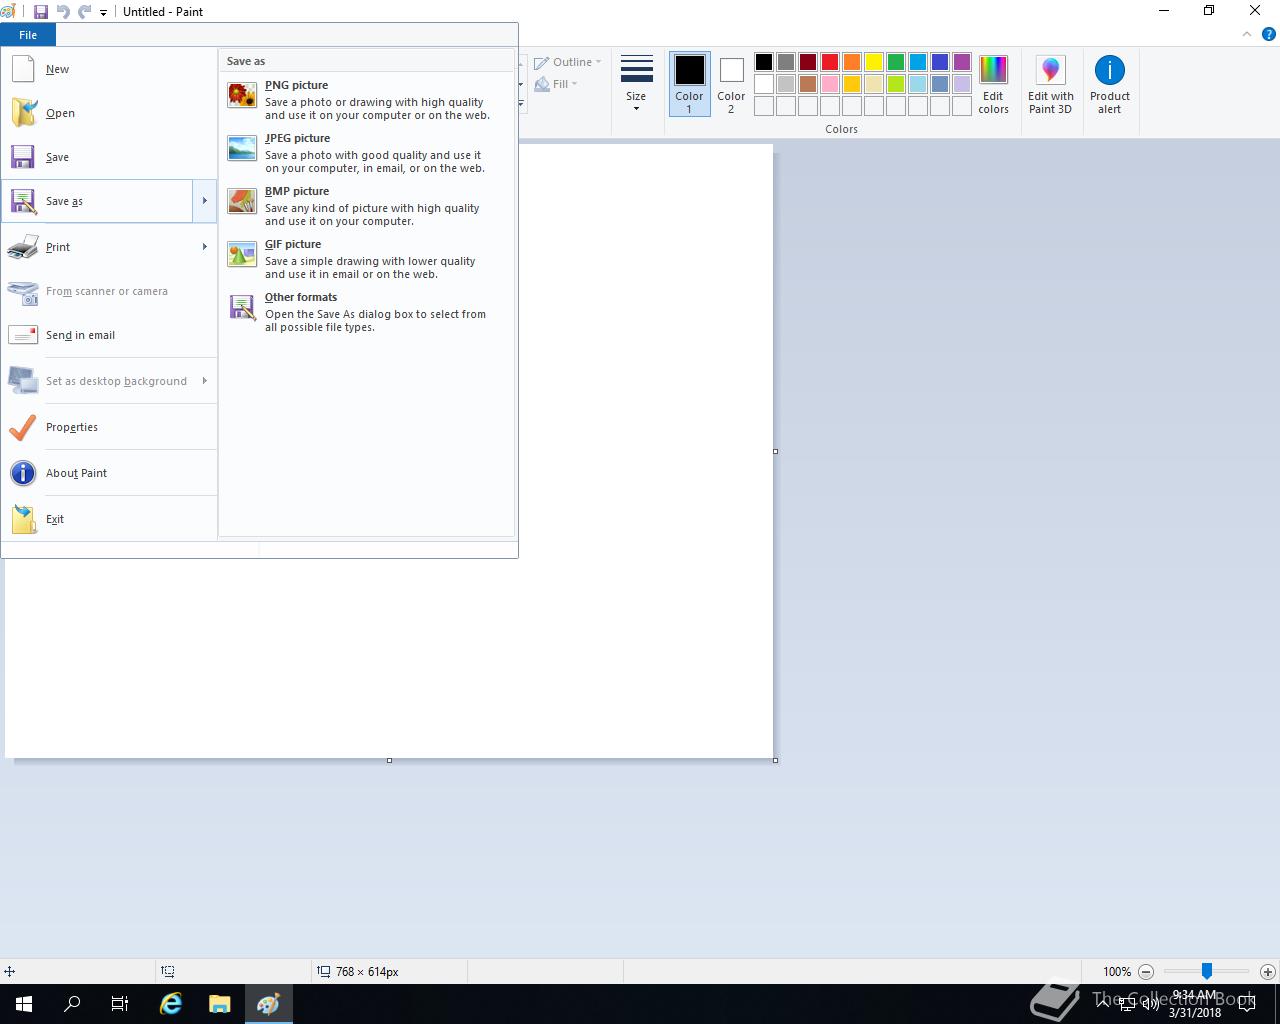Click Send in email
This screenshot has height=1024, width=1280.
[x=108, y=335]
